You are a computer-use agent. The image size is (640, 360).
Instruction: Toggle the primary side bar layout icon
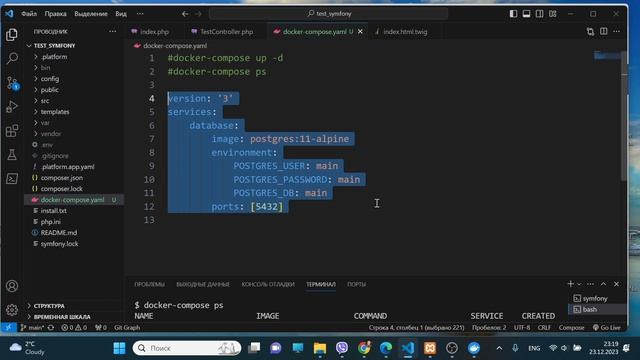[513, 13]
